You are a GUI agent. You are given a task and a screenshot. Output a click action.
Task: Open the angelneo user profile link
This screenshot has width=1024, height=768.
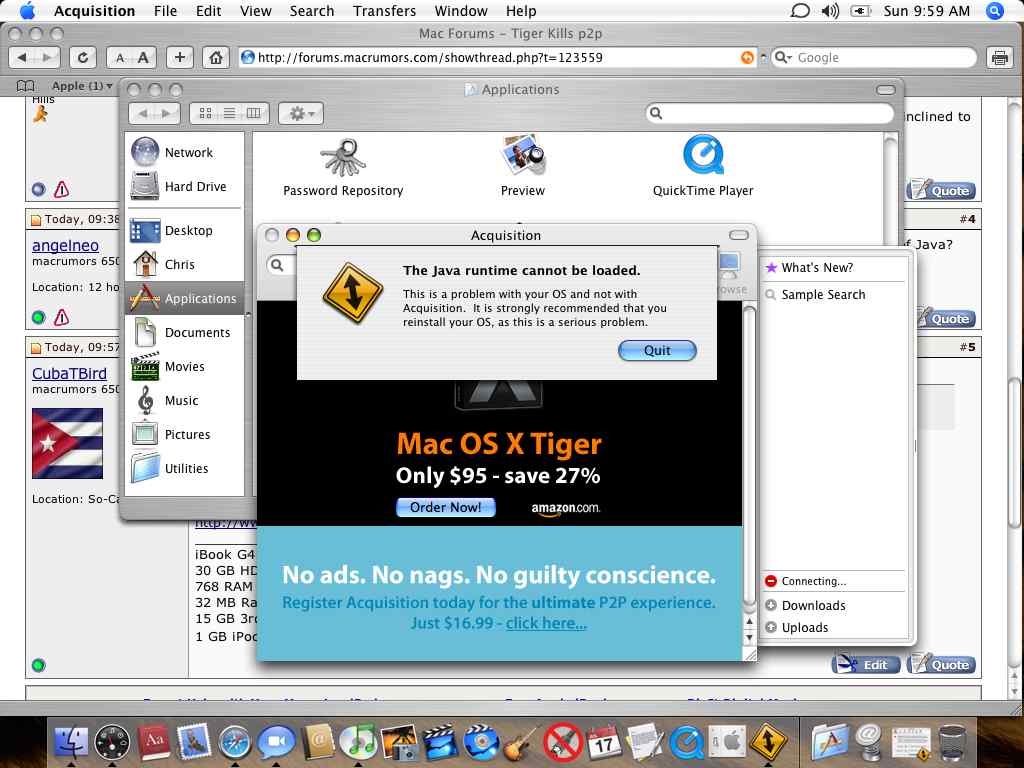(65, 246)
